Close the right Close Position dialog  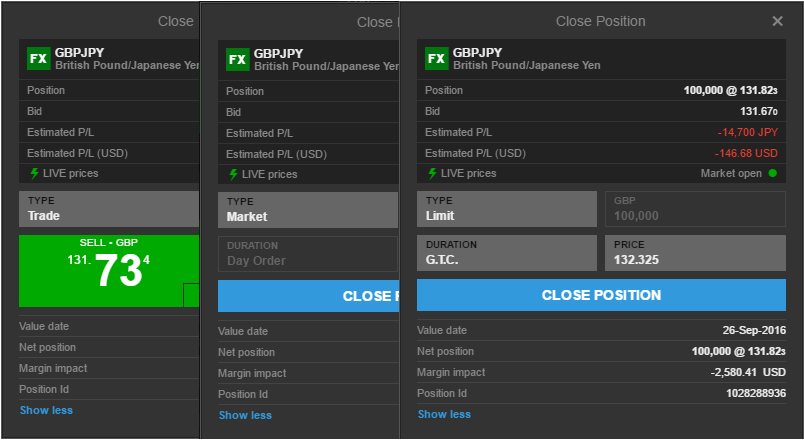coord(777,21)
